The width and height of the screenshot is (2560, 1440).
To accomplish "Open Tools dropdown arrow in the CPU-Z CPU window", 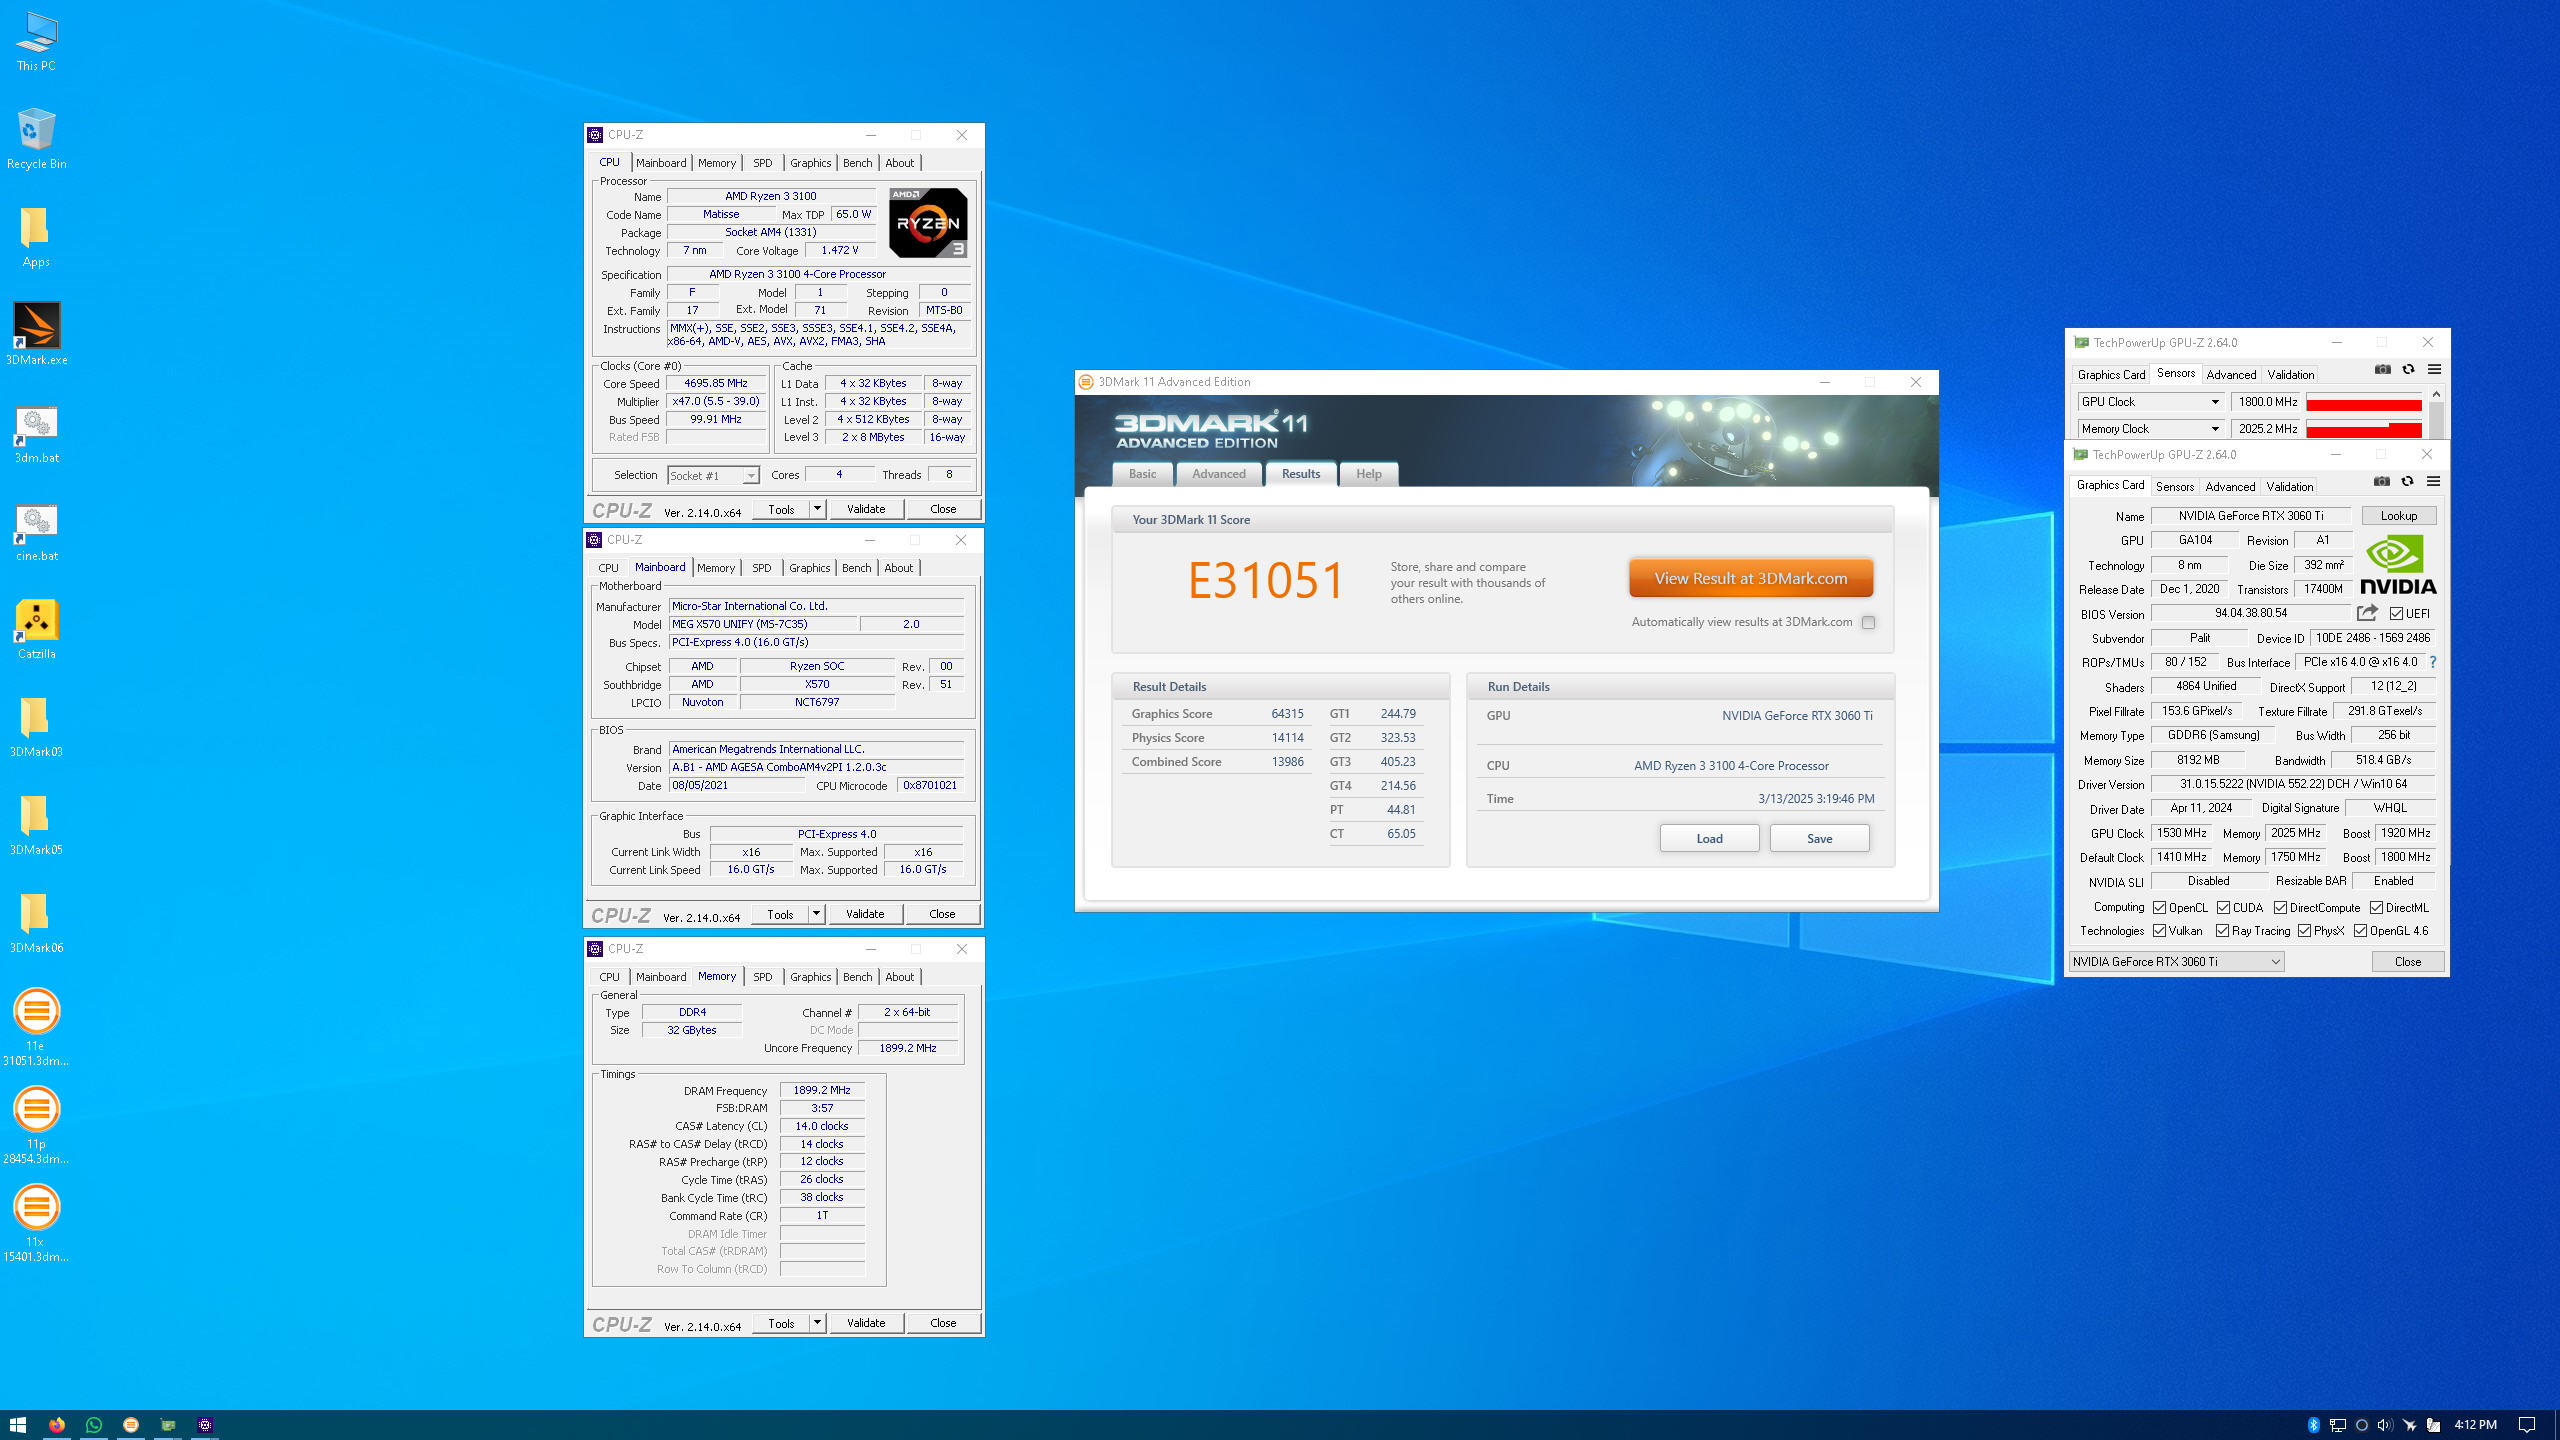I will click(817, 509).
